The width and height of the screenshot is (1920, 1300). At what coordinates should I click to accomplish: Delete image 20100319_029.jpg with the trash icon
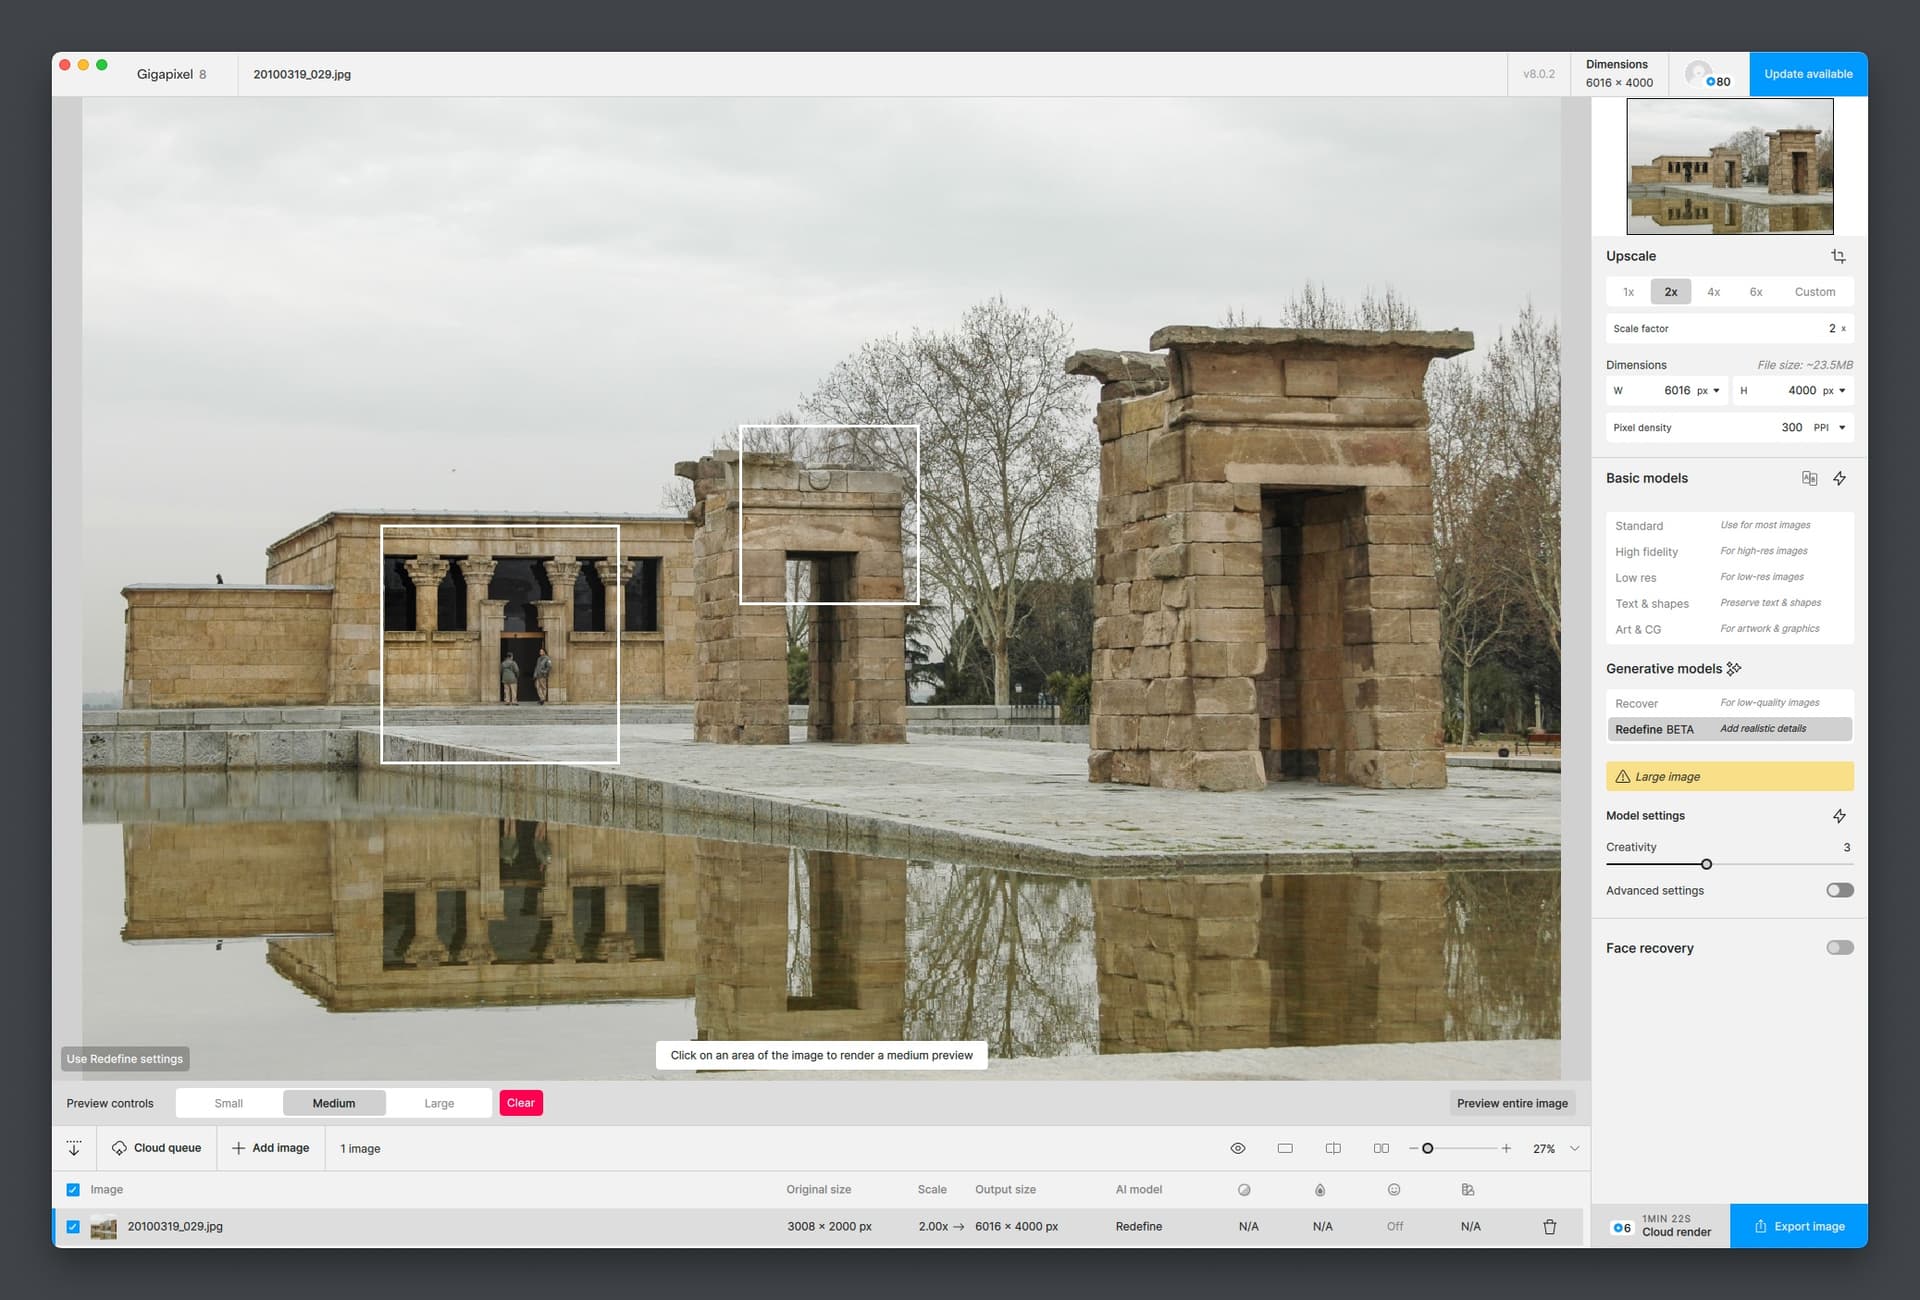[1549, 1227]
